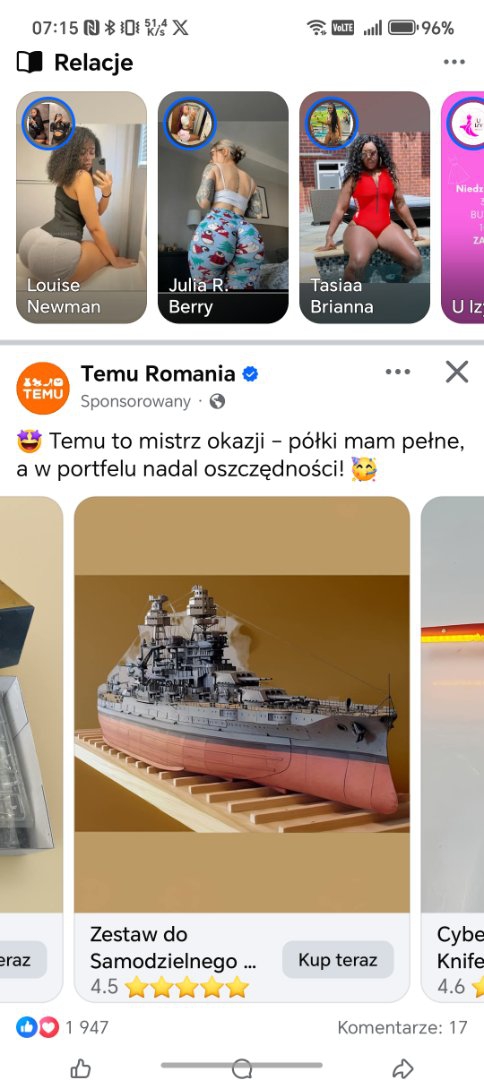Open the battleship model product image
The image size is (484, 1080).
[x=242, y=704]
